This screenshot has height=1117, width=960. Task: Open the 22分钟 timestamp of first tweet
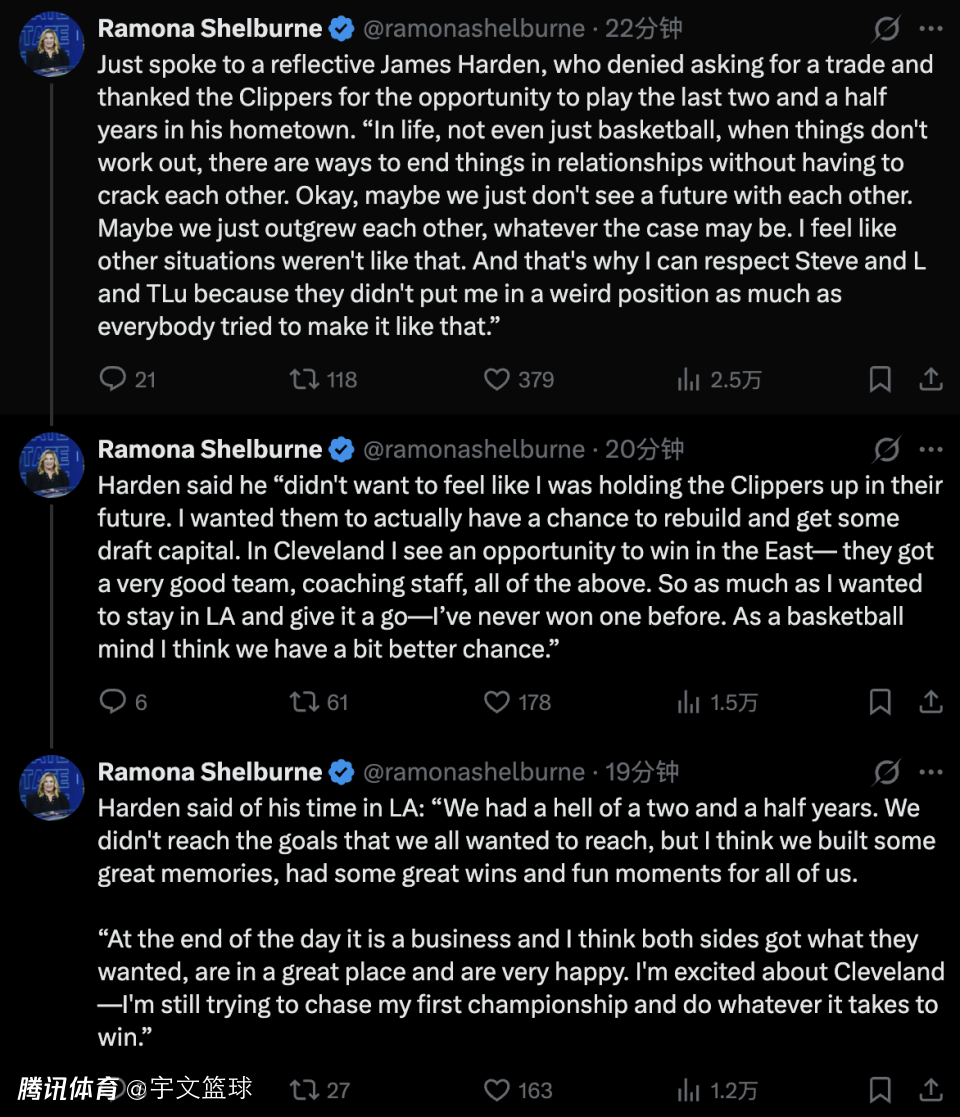click(644, 28)
